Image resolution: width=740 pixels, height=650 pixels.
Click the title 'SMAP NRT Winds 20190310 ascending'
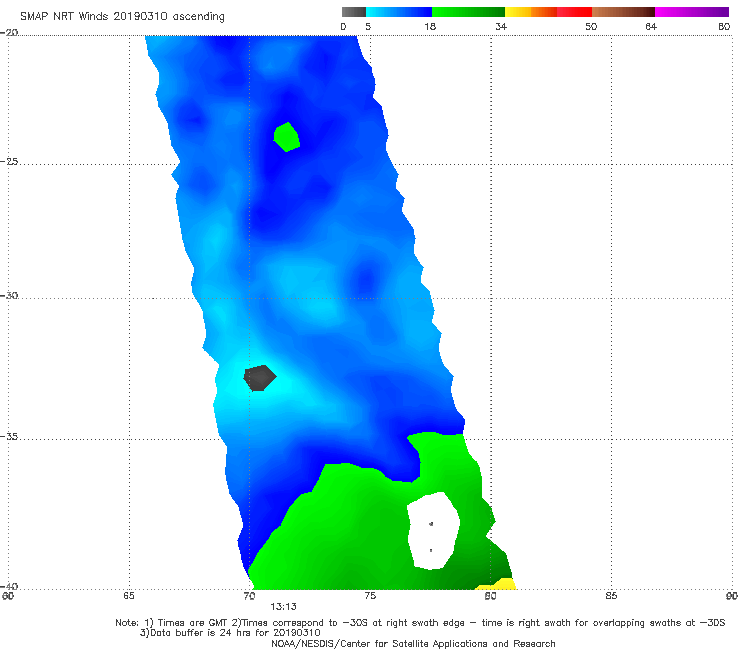(122, 17)
